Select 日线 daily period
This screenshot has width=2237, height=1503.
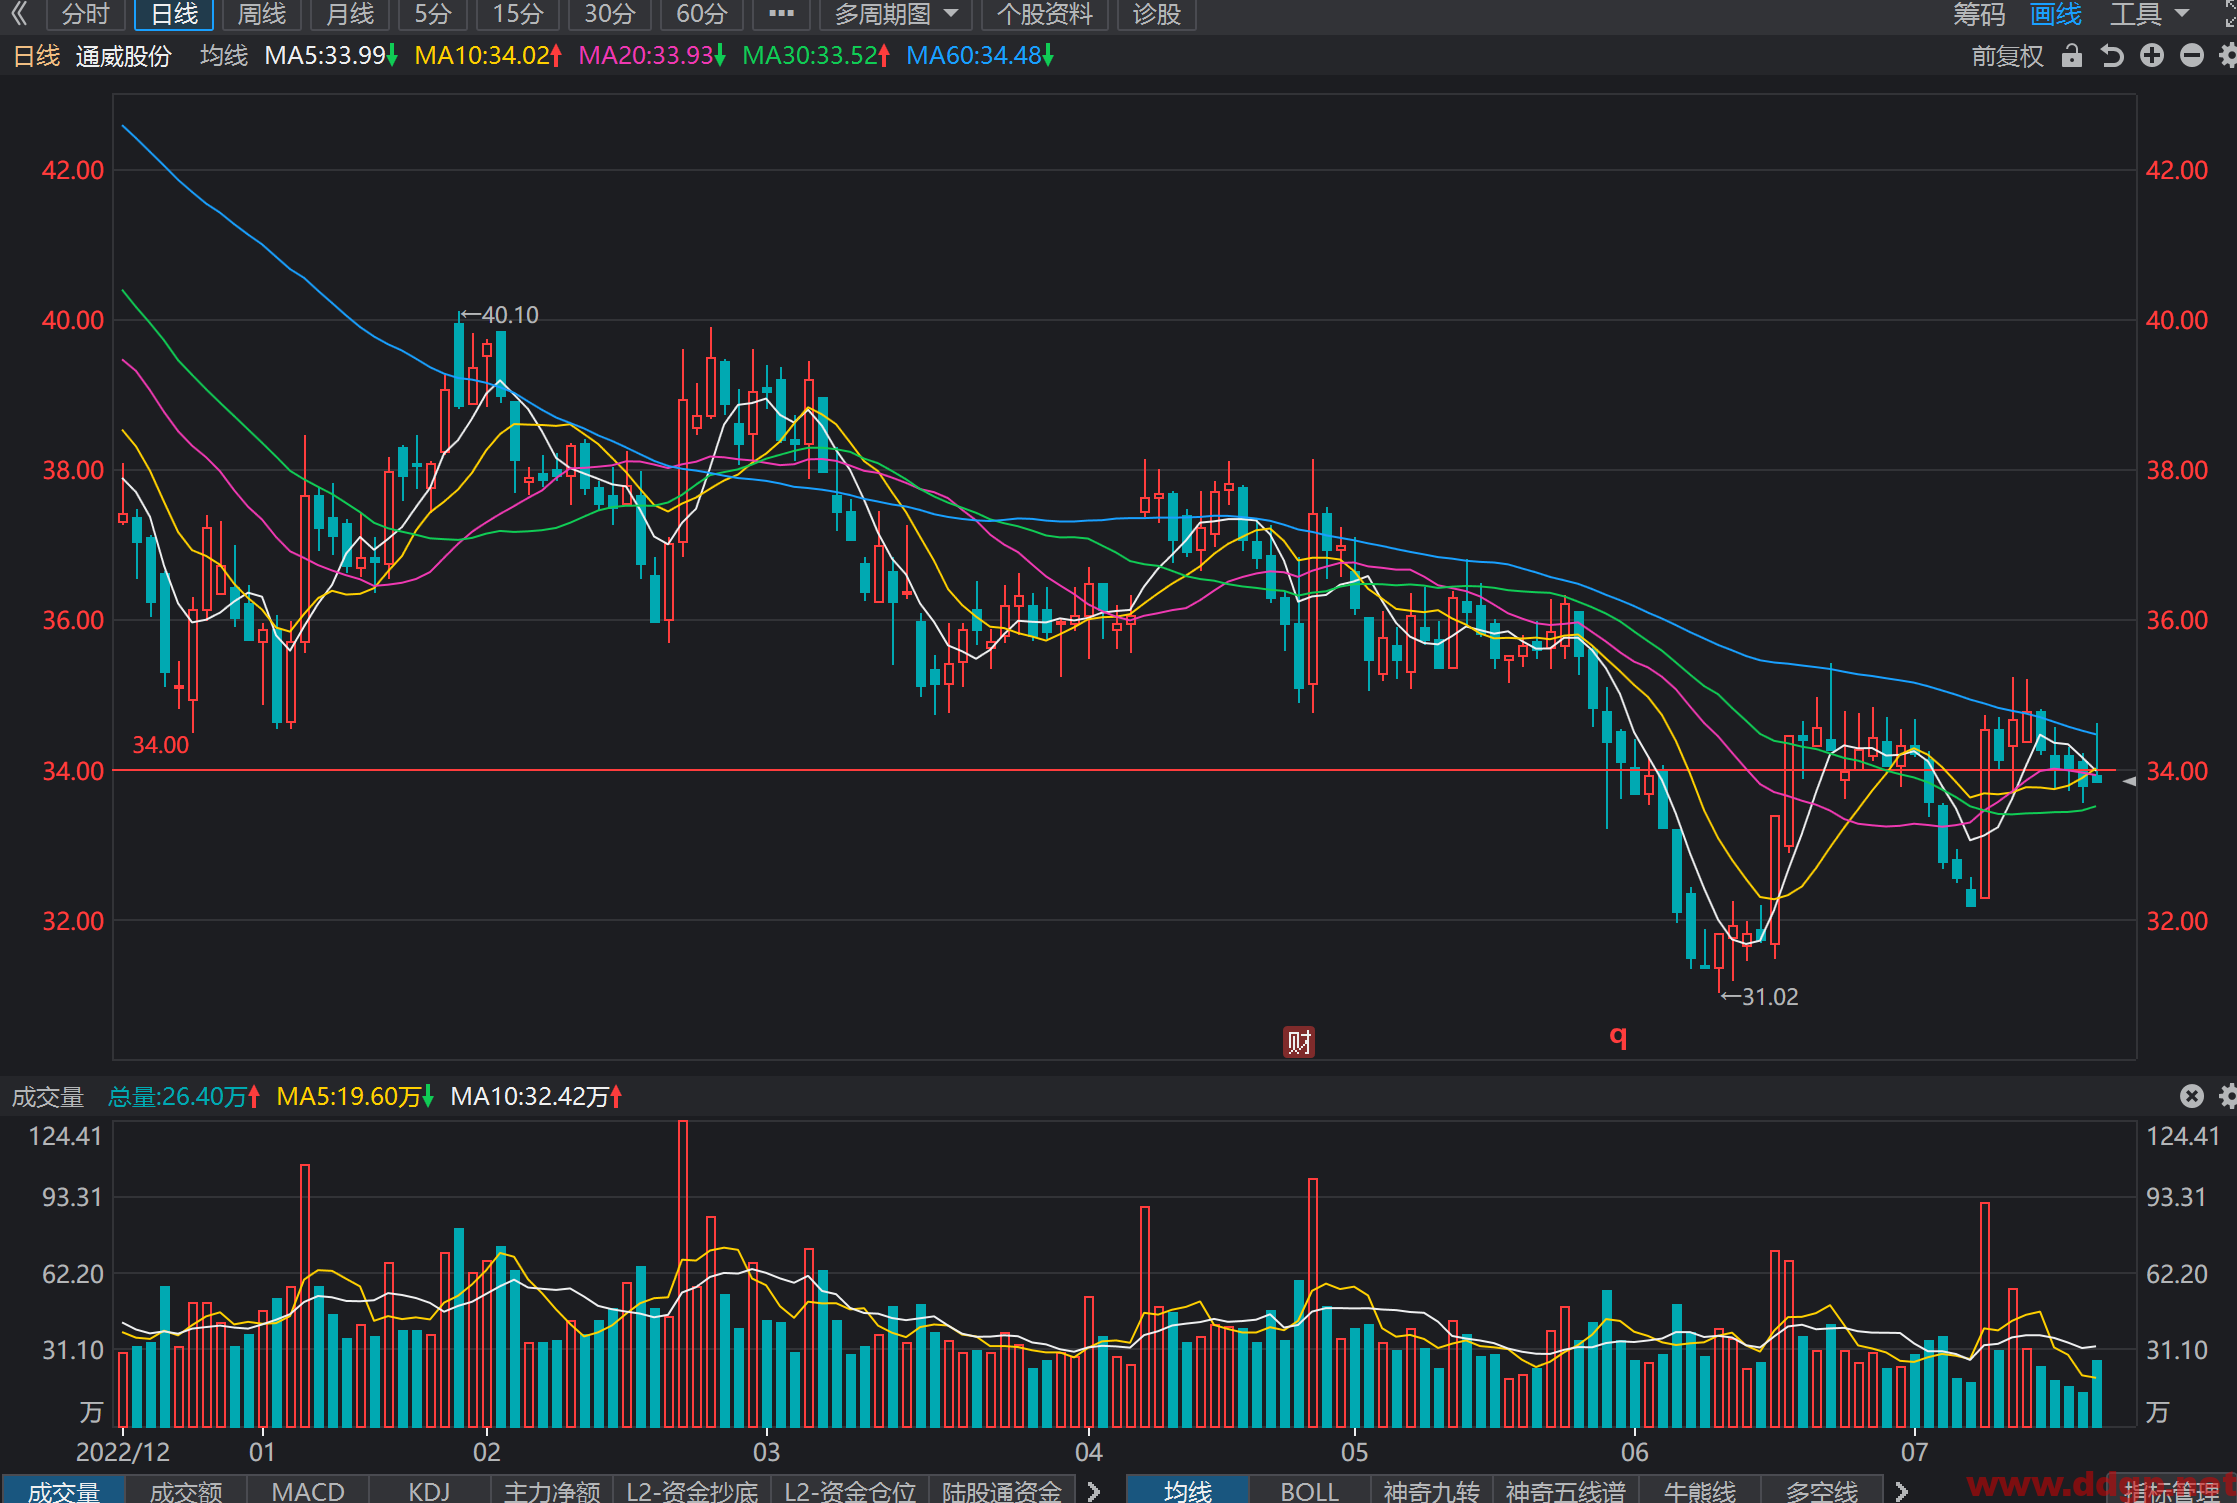(174, 14)
